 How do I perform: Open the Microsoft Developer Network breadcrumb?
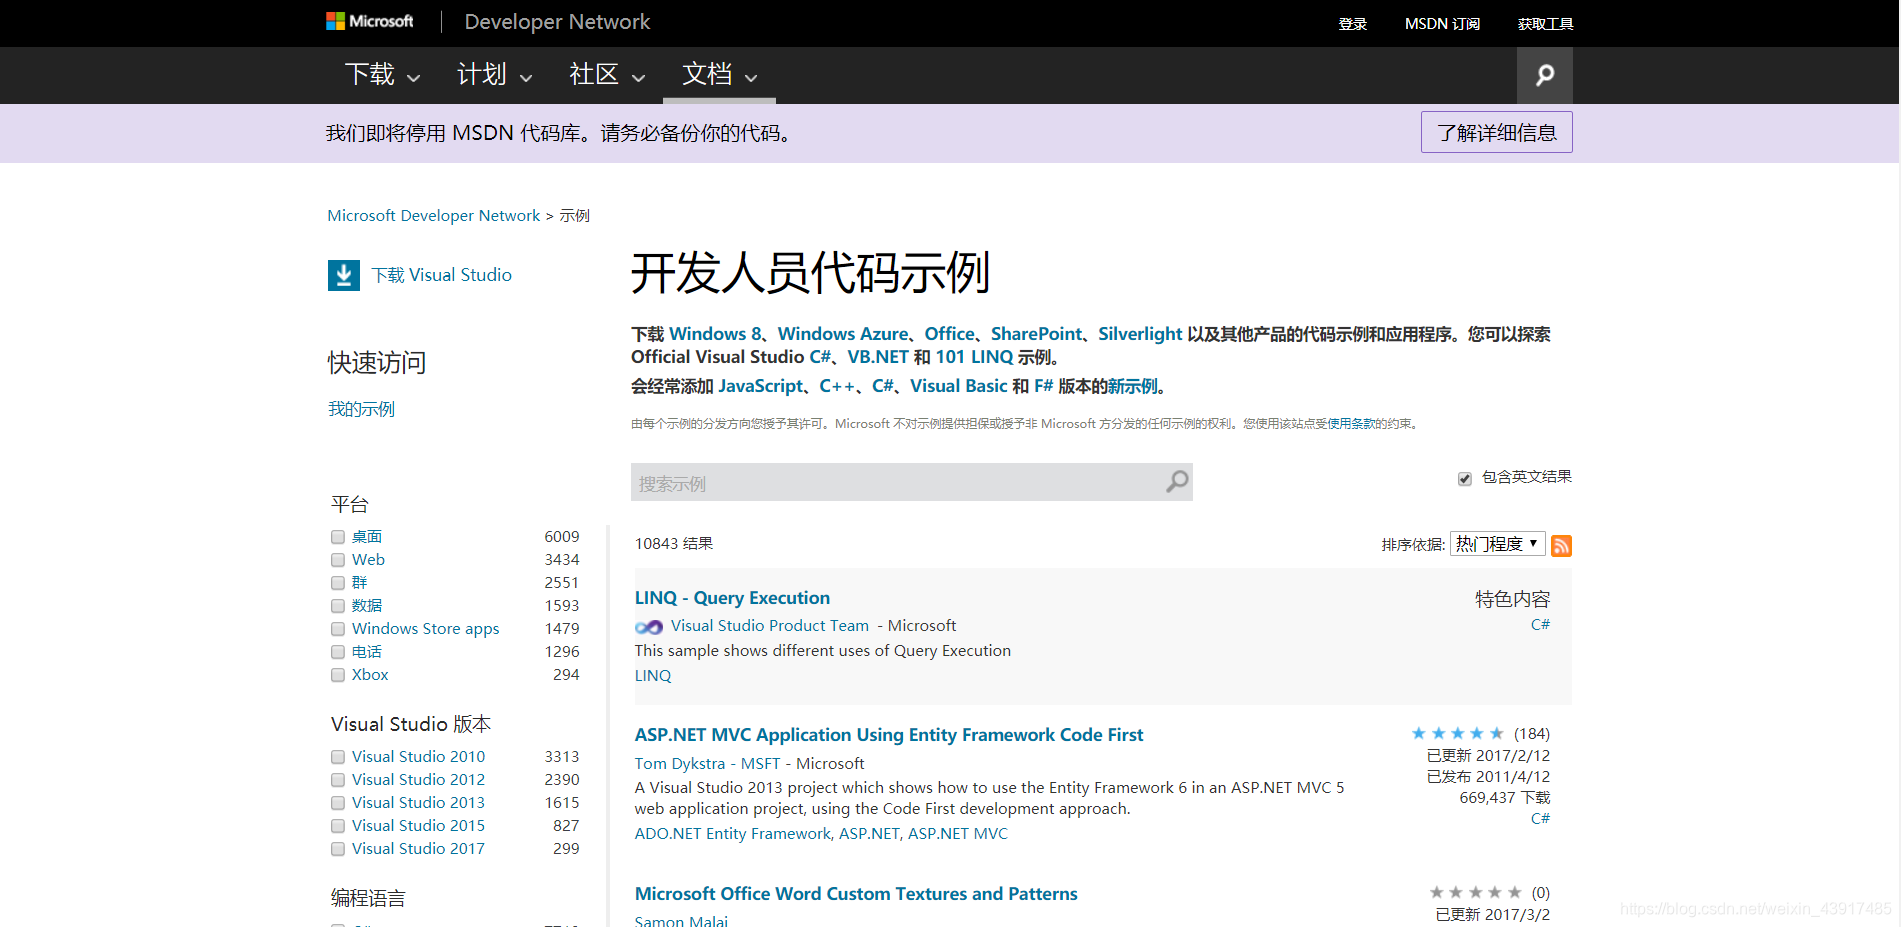pos(433,216)
